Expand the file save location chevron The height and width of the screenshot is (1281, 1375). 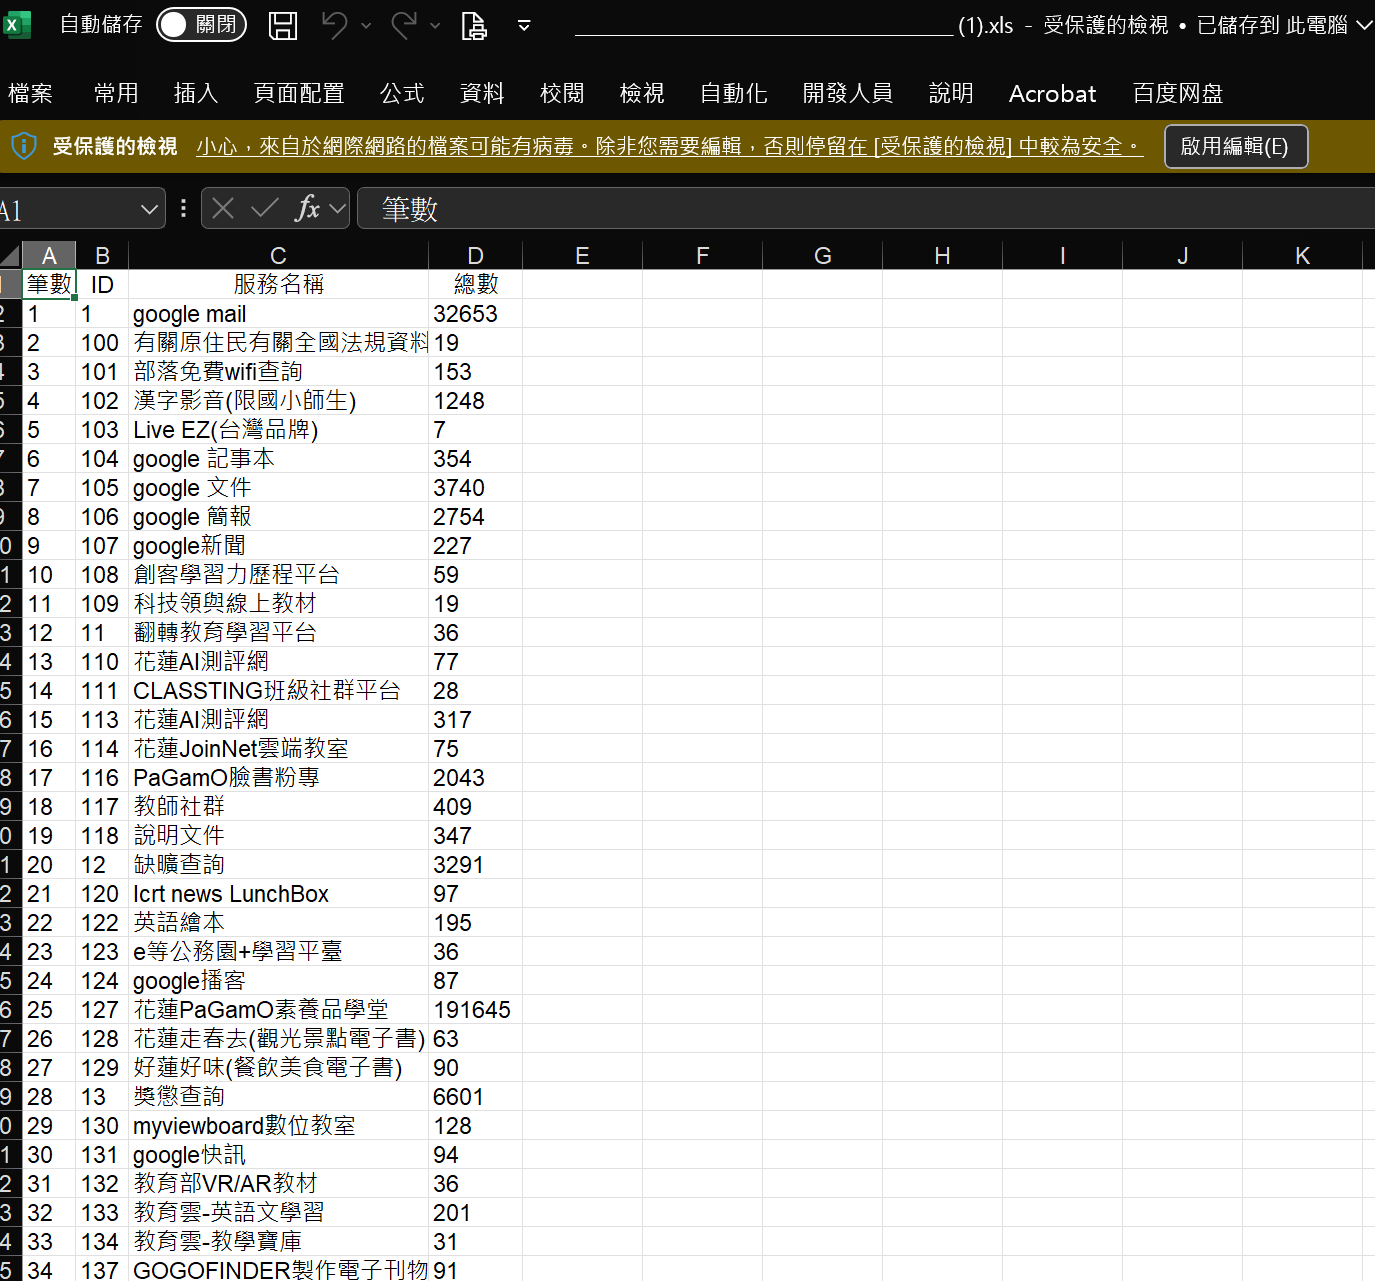pos(1364,26)
